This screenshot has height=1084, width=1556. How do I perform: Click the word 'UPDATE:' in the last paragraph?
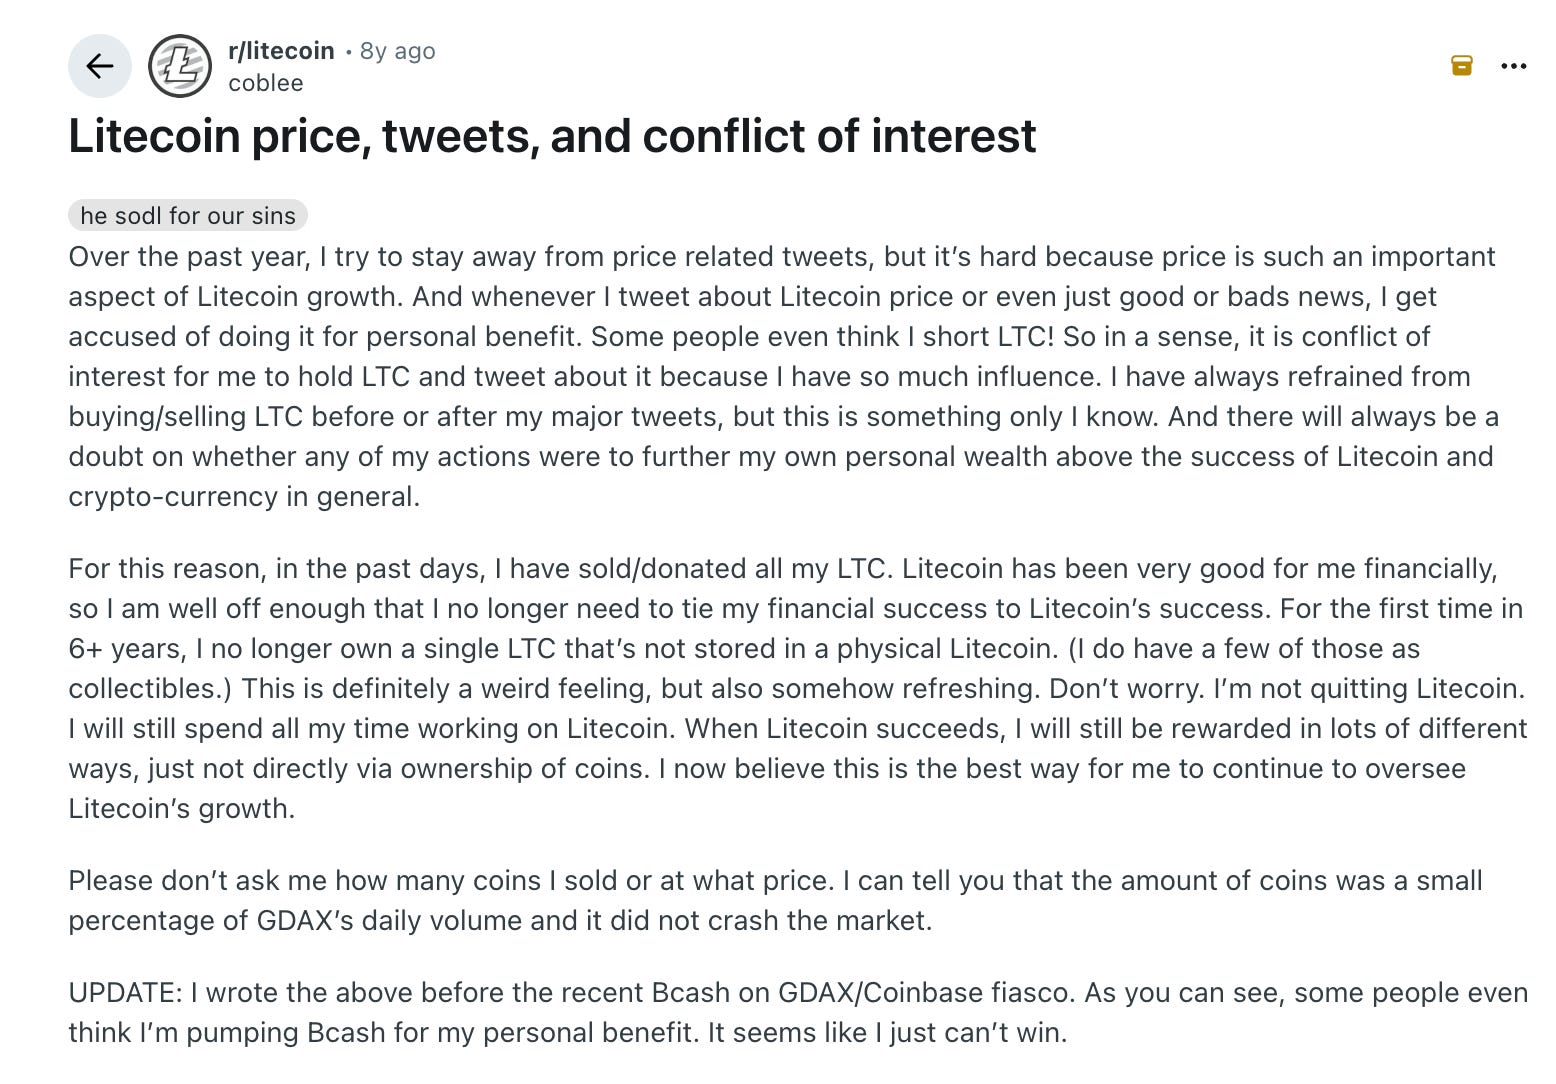point(125,993)
